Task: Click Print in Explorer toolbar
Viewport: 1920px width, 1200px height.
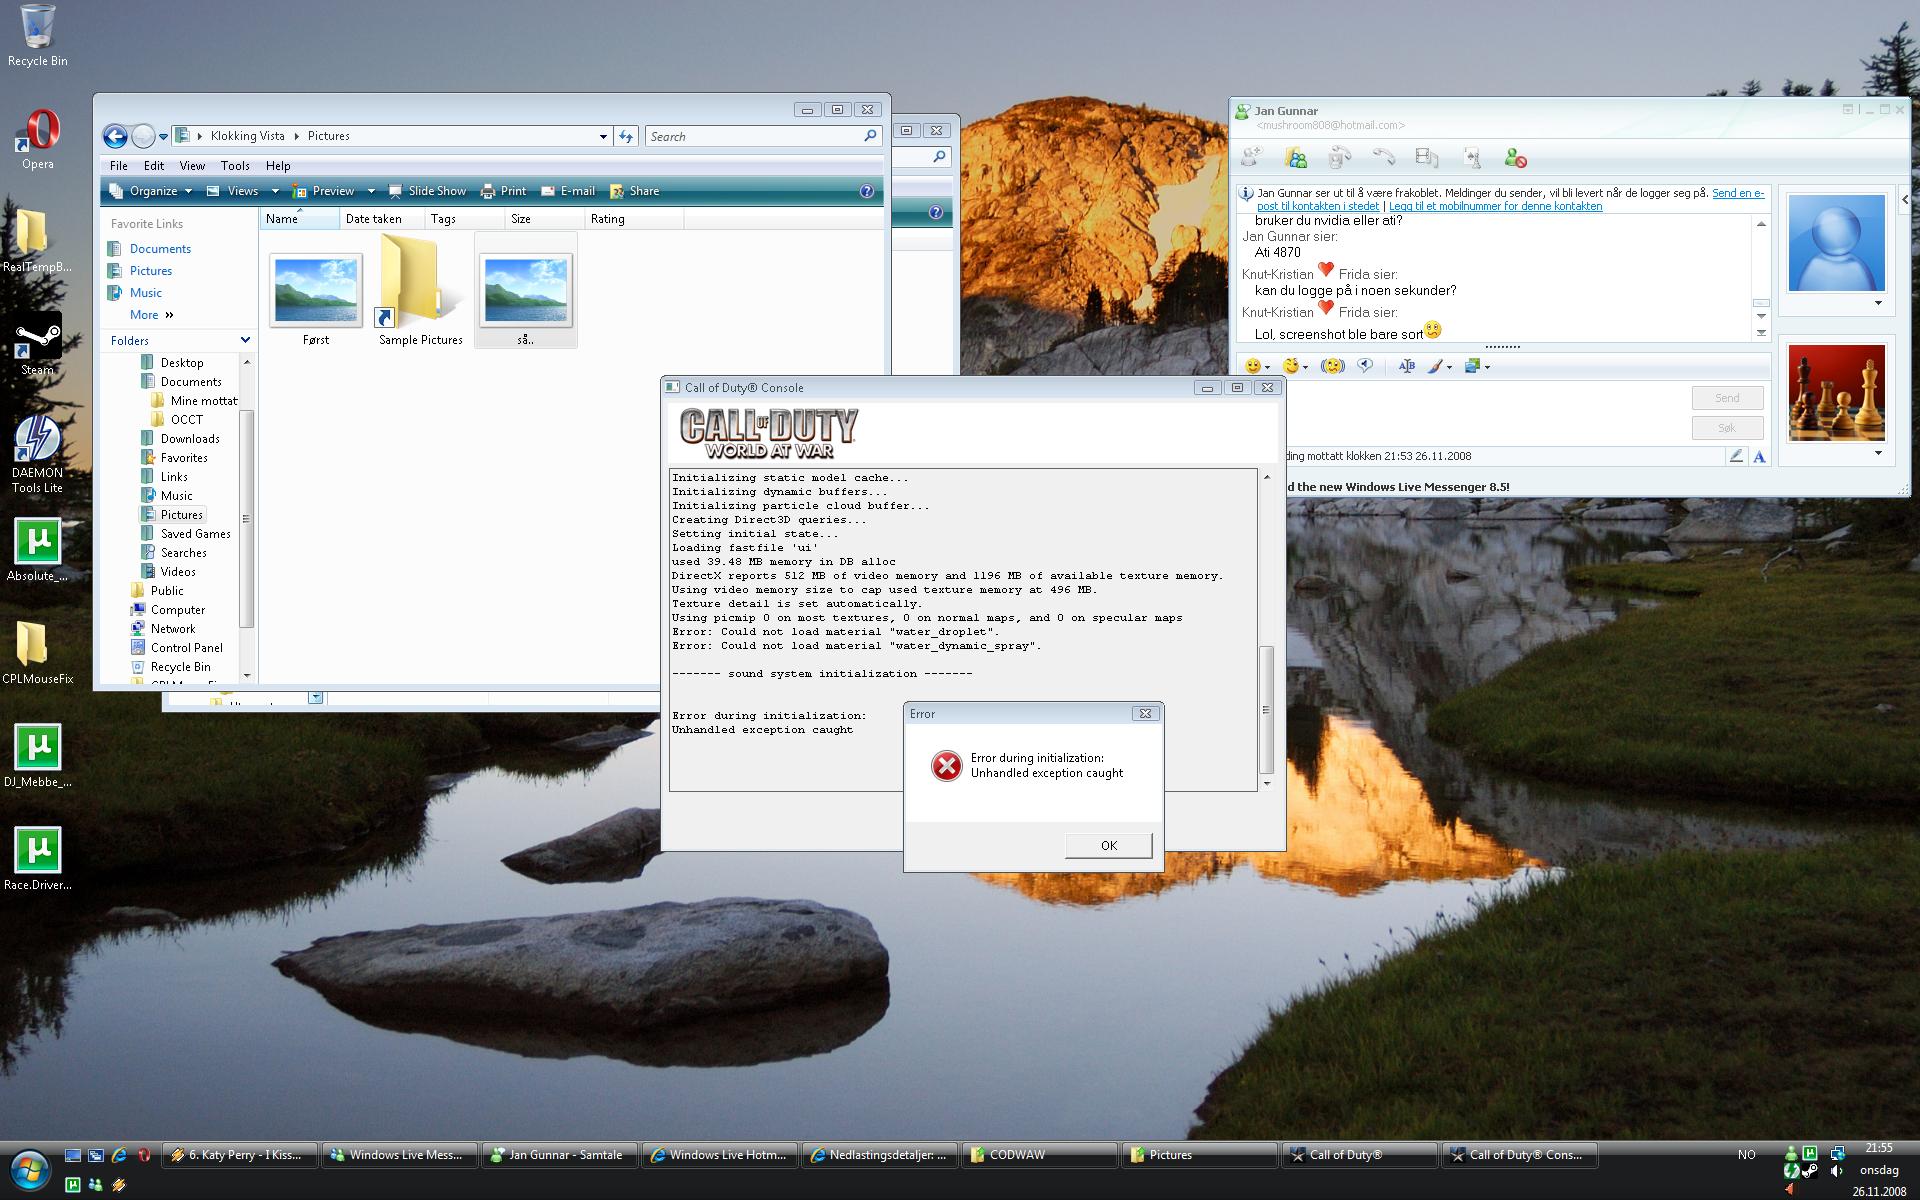Action: [x=503, y=191]
